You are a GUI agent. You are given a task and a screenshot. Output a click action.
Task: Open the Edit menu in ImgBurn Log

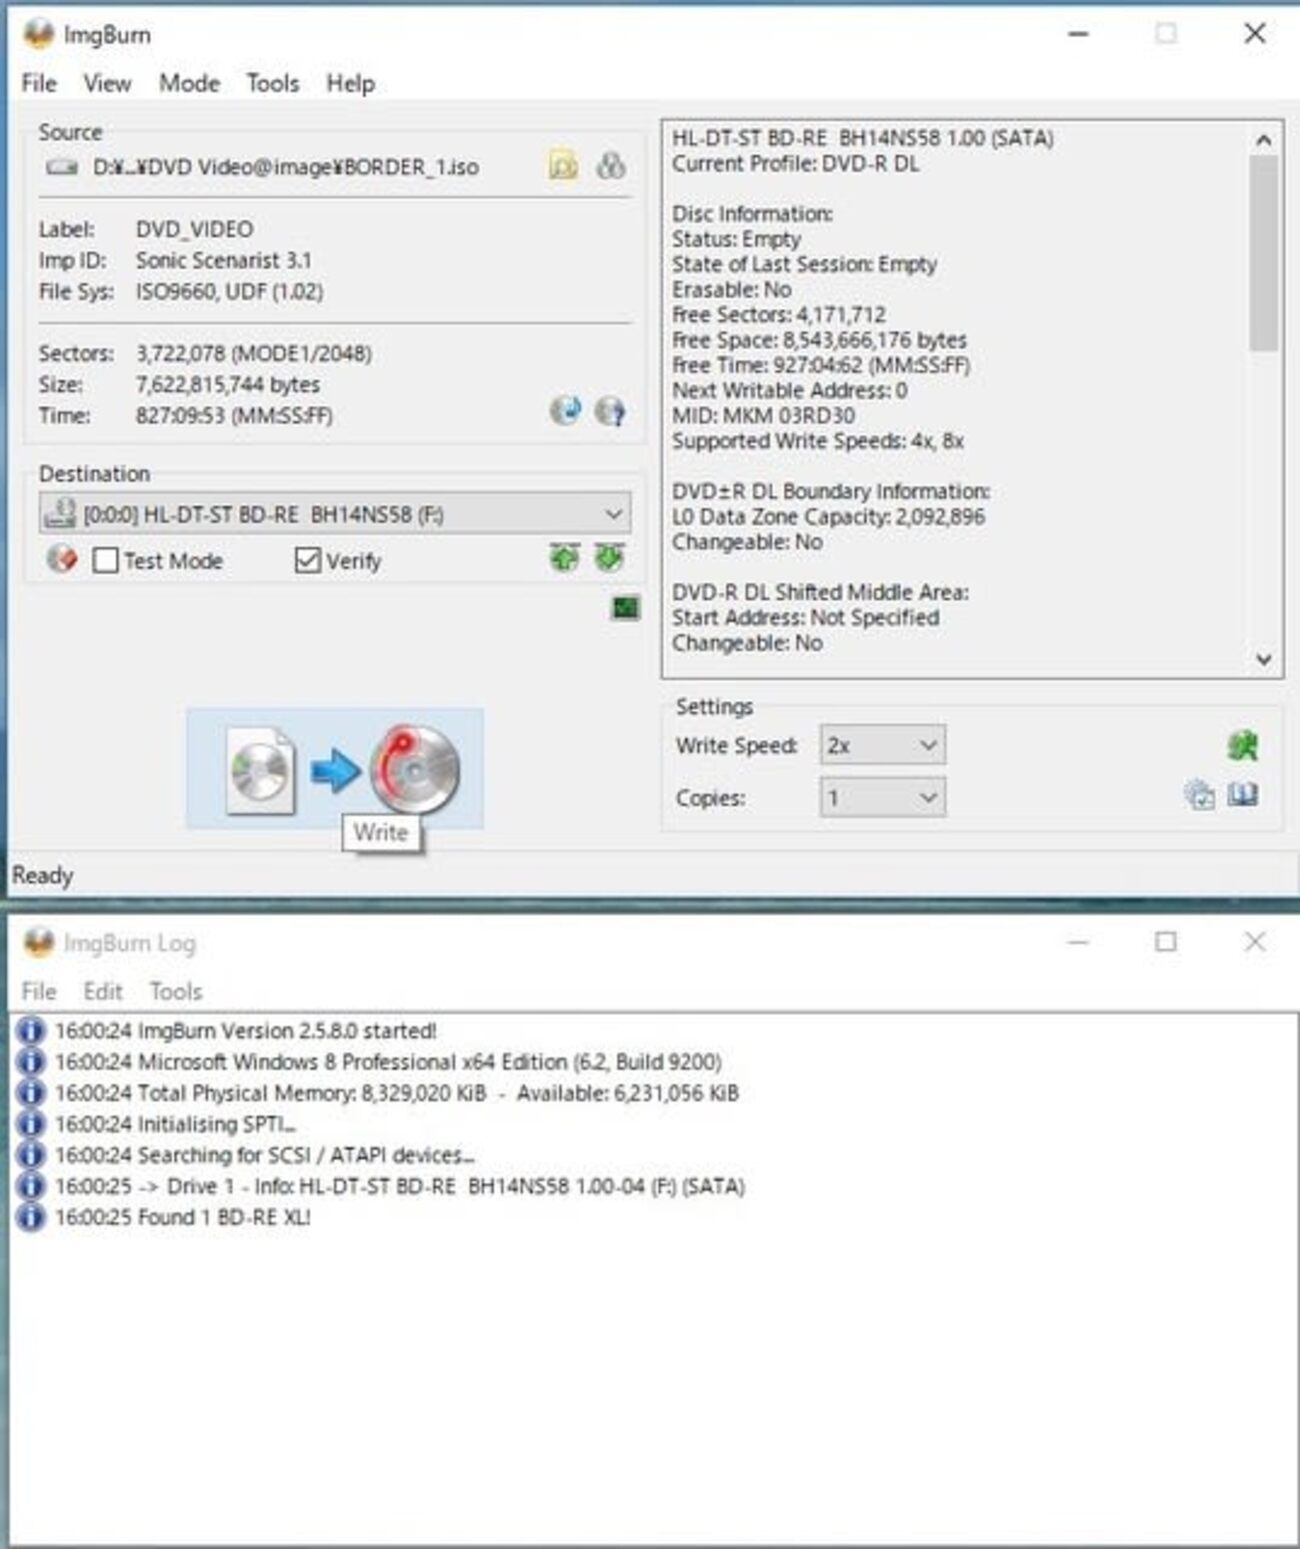click(x=103, y=992)
